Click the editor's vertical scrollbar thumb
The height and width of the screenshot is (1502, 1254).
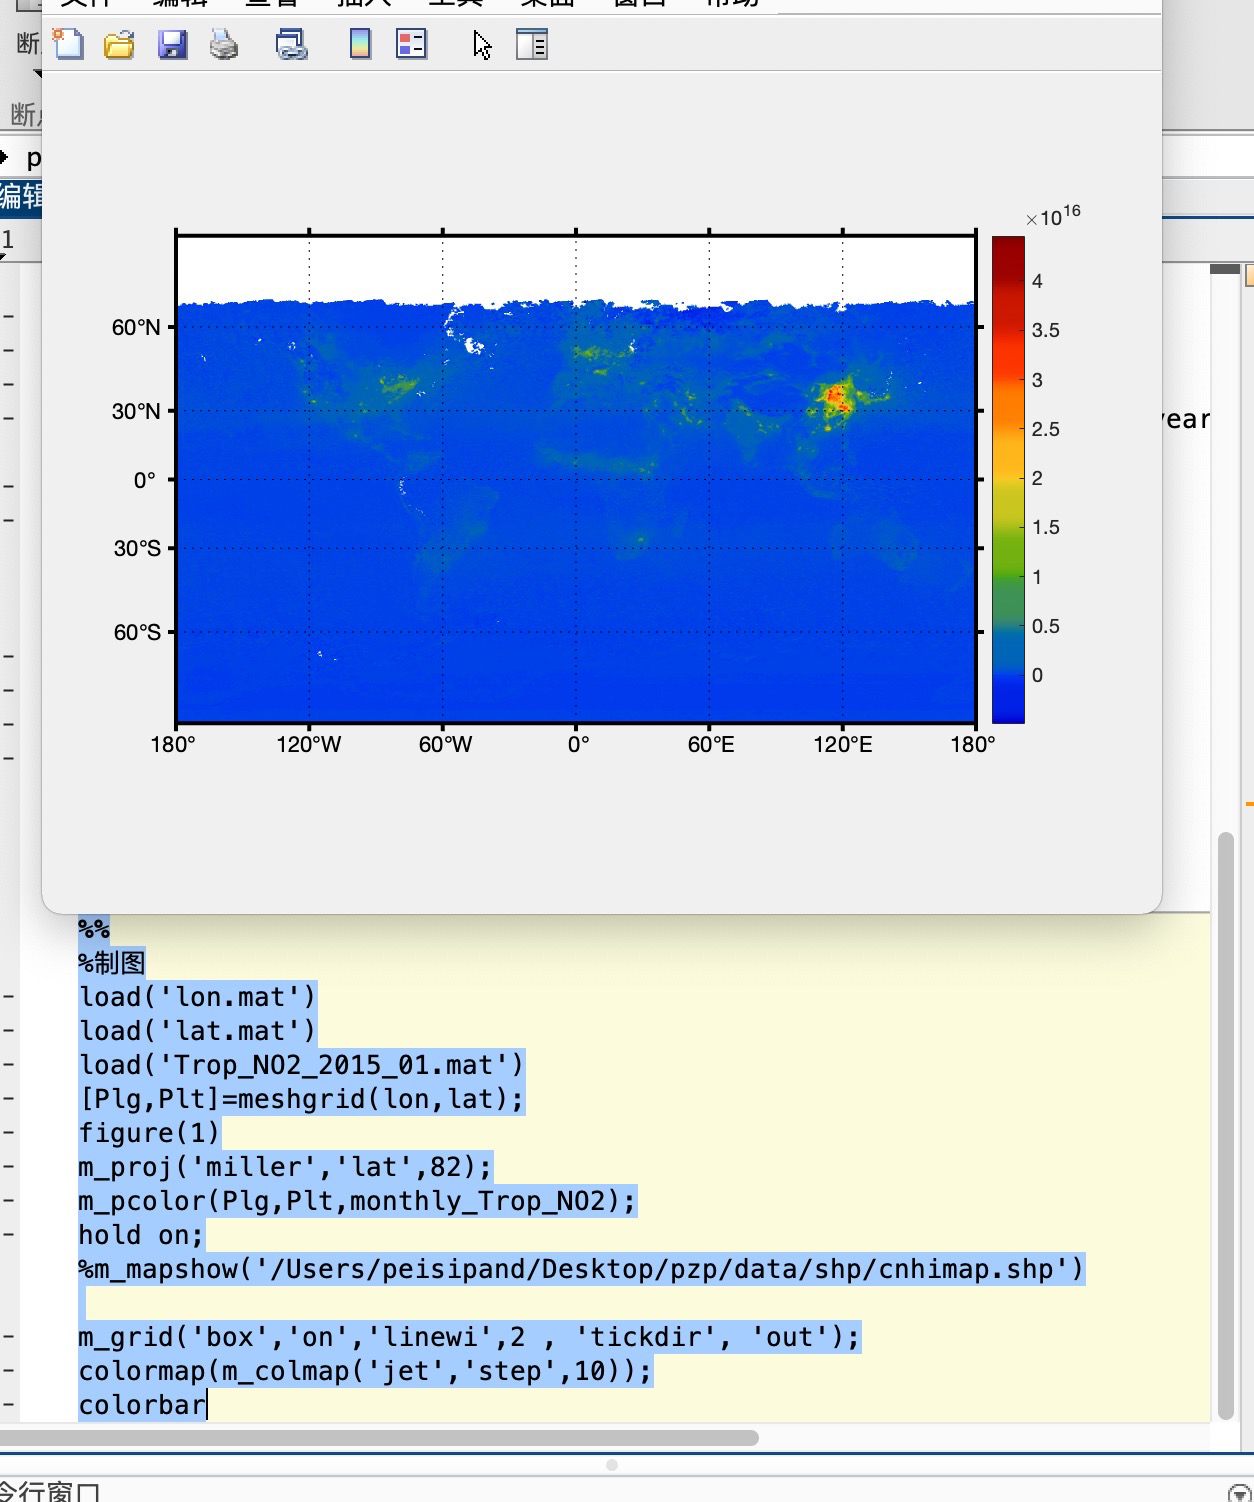pos(1226,1125)
